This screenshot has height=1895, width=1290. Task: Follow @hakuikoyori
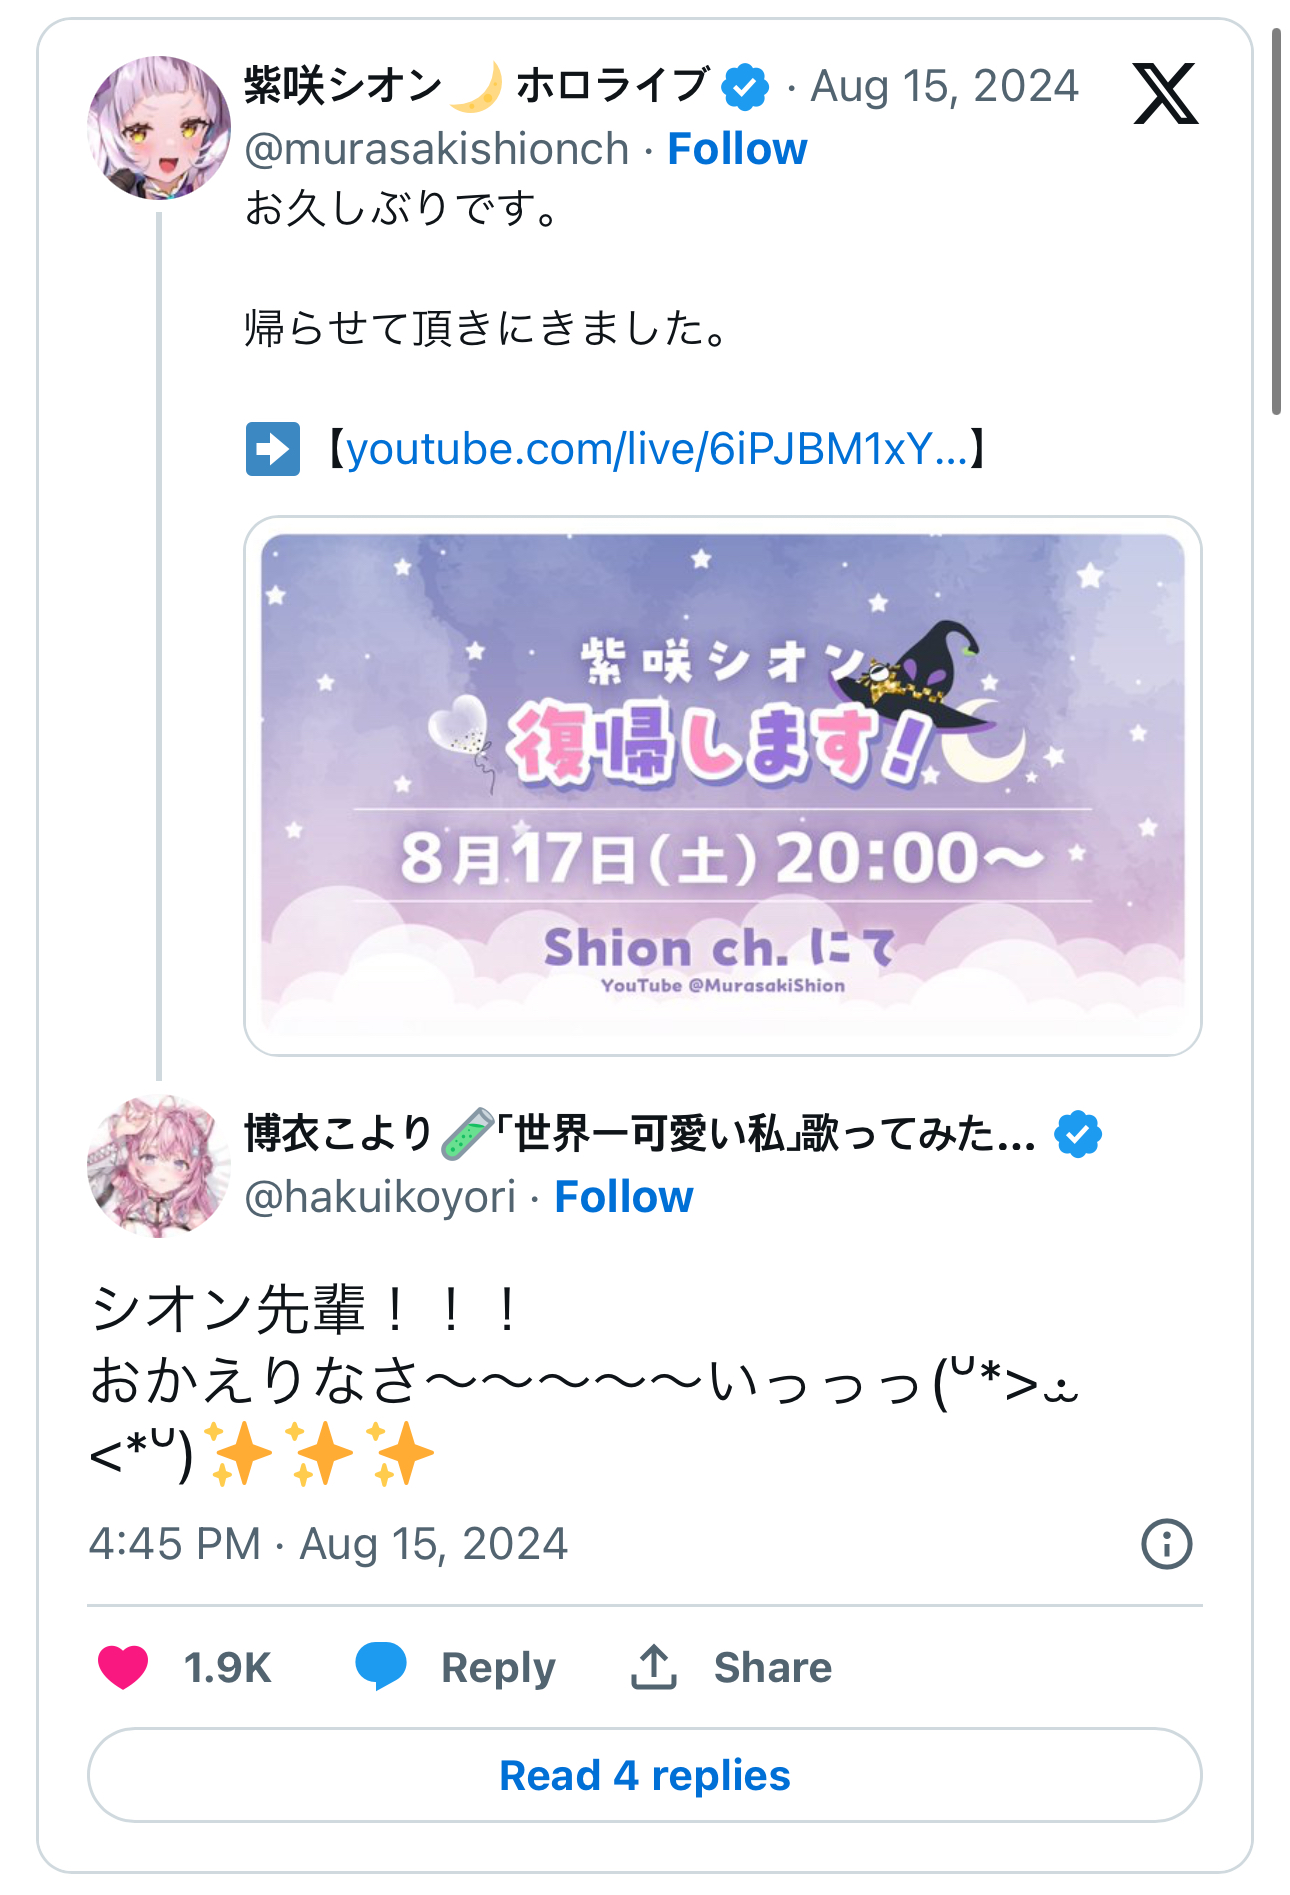click(x=624, y=1197)
